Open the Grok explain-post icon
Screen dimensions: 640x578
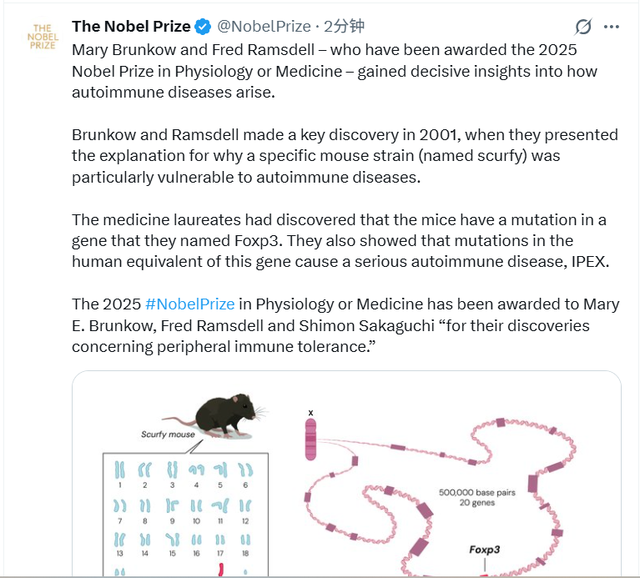584,27
